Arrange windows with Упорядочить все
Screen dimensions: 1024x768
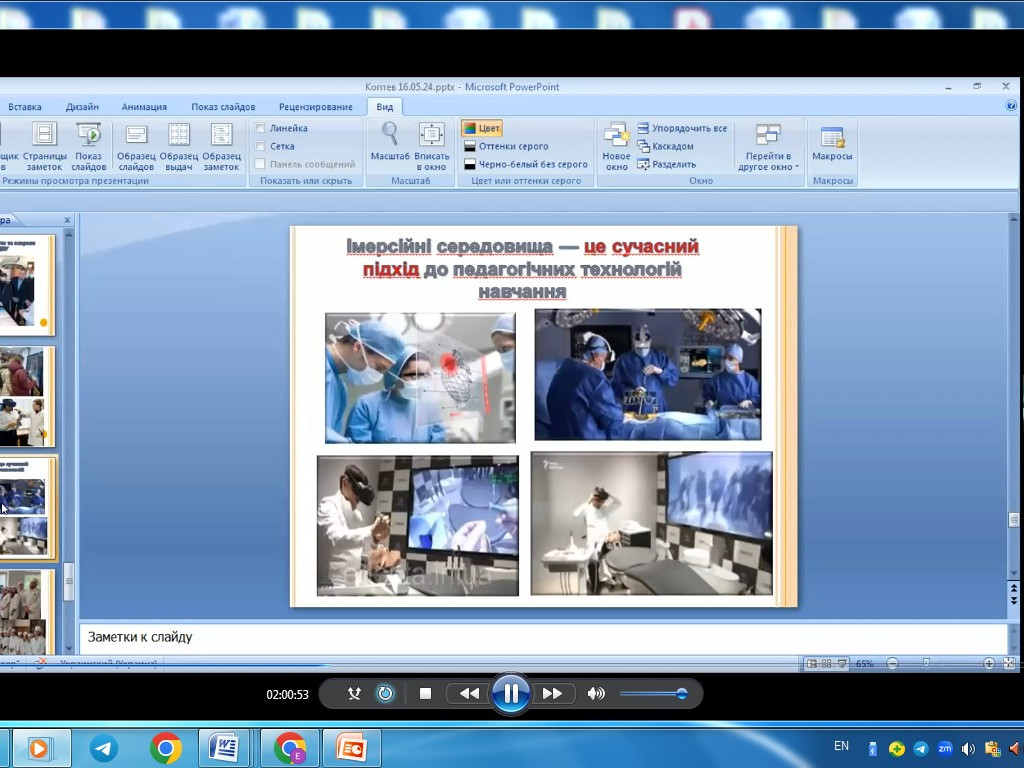click(682, 128)
